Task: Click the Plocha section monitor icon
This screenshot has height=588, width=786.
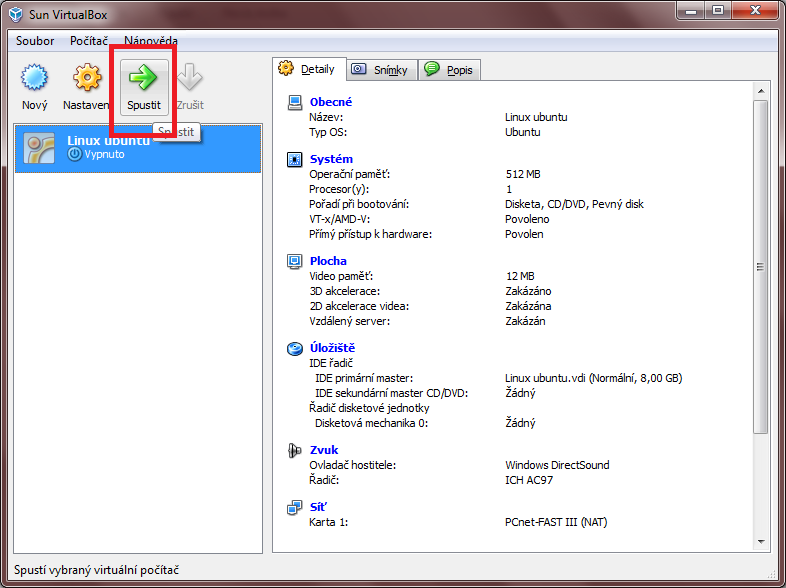Action: tap(295, 261)
